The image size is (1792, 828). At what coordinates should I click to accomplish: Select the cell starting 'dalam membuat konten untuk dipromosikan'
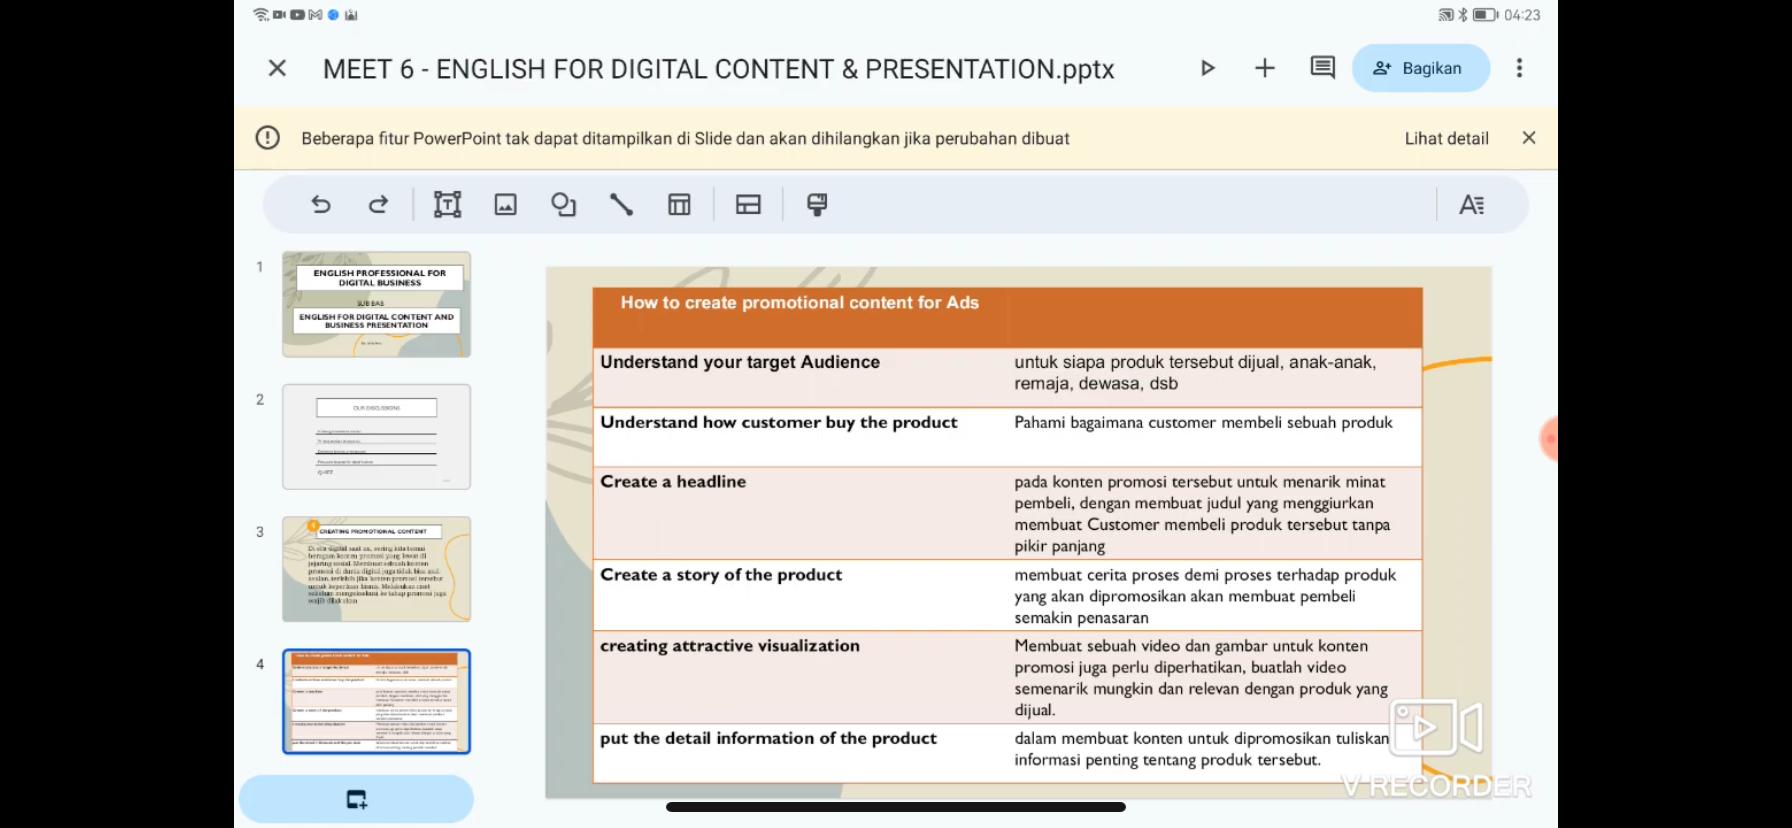(1215, 753)
